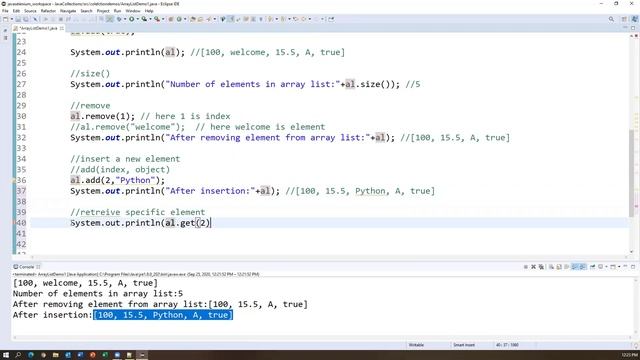This screenshot has width=640, height=360.
Task: Minimize the editor area
Action: (625, 28)
